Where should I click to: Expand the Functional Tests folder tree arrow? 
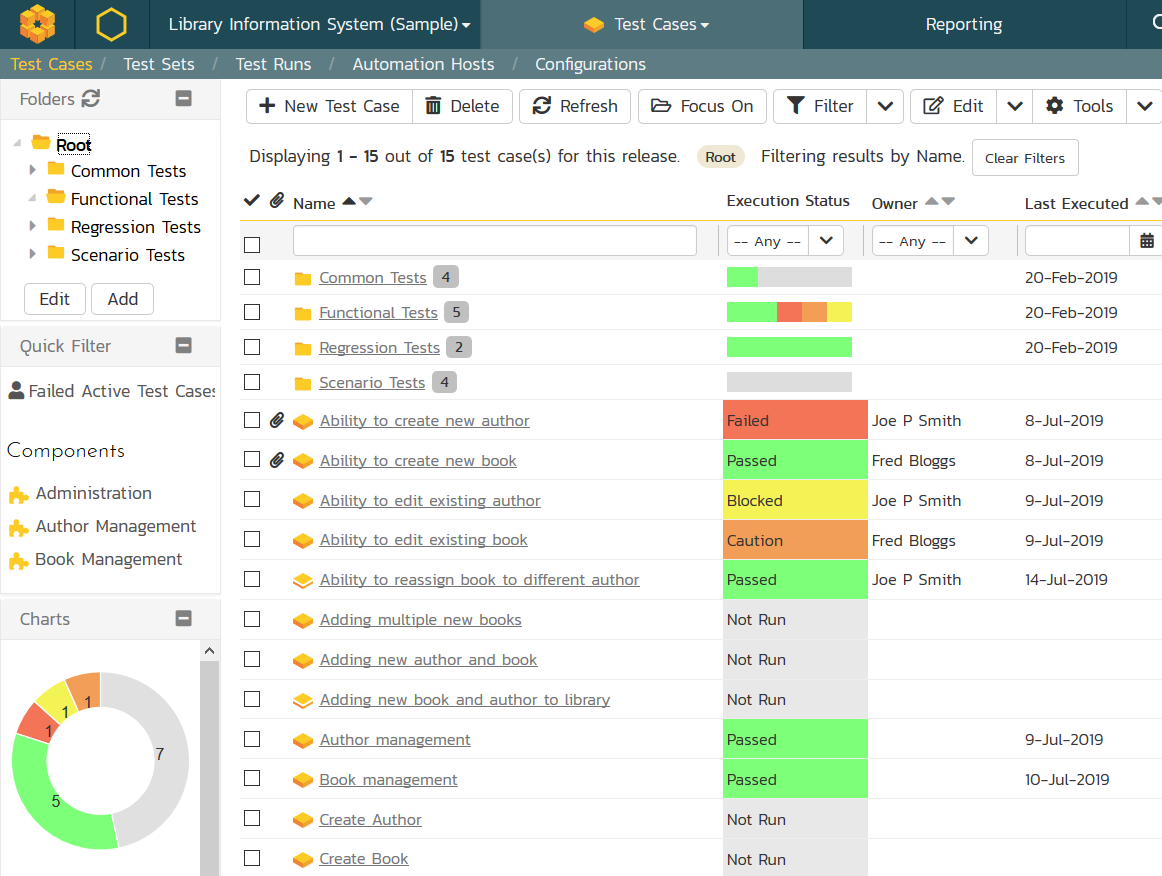pyautogui.click(x=32, y=198)
